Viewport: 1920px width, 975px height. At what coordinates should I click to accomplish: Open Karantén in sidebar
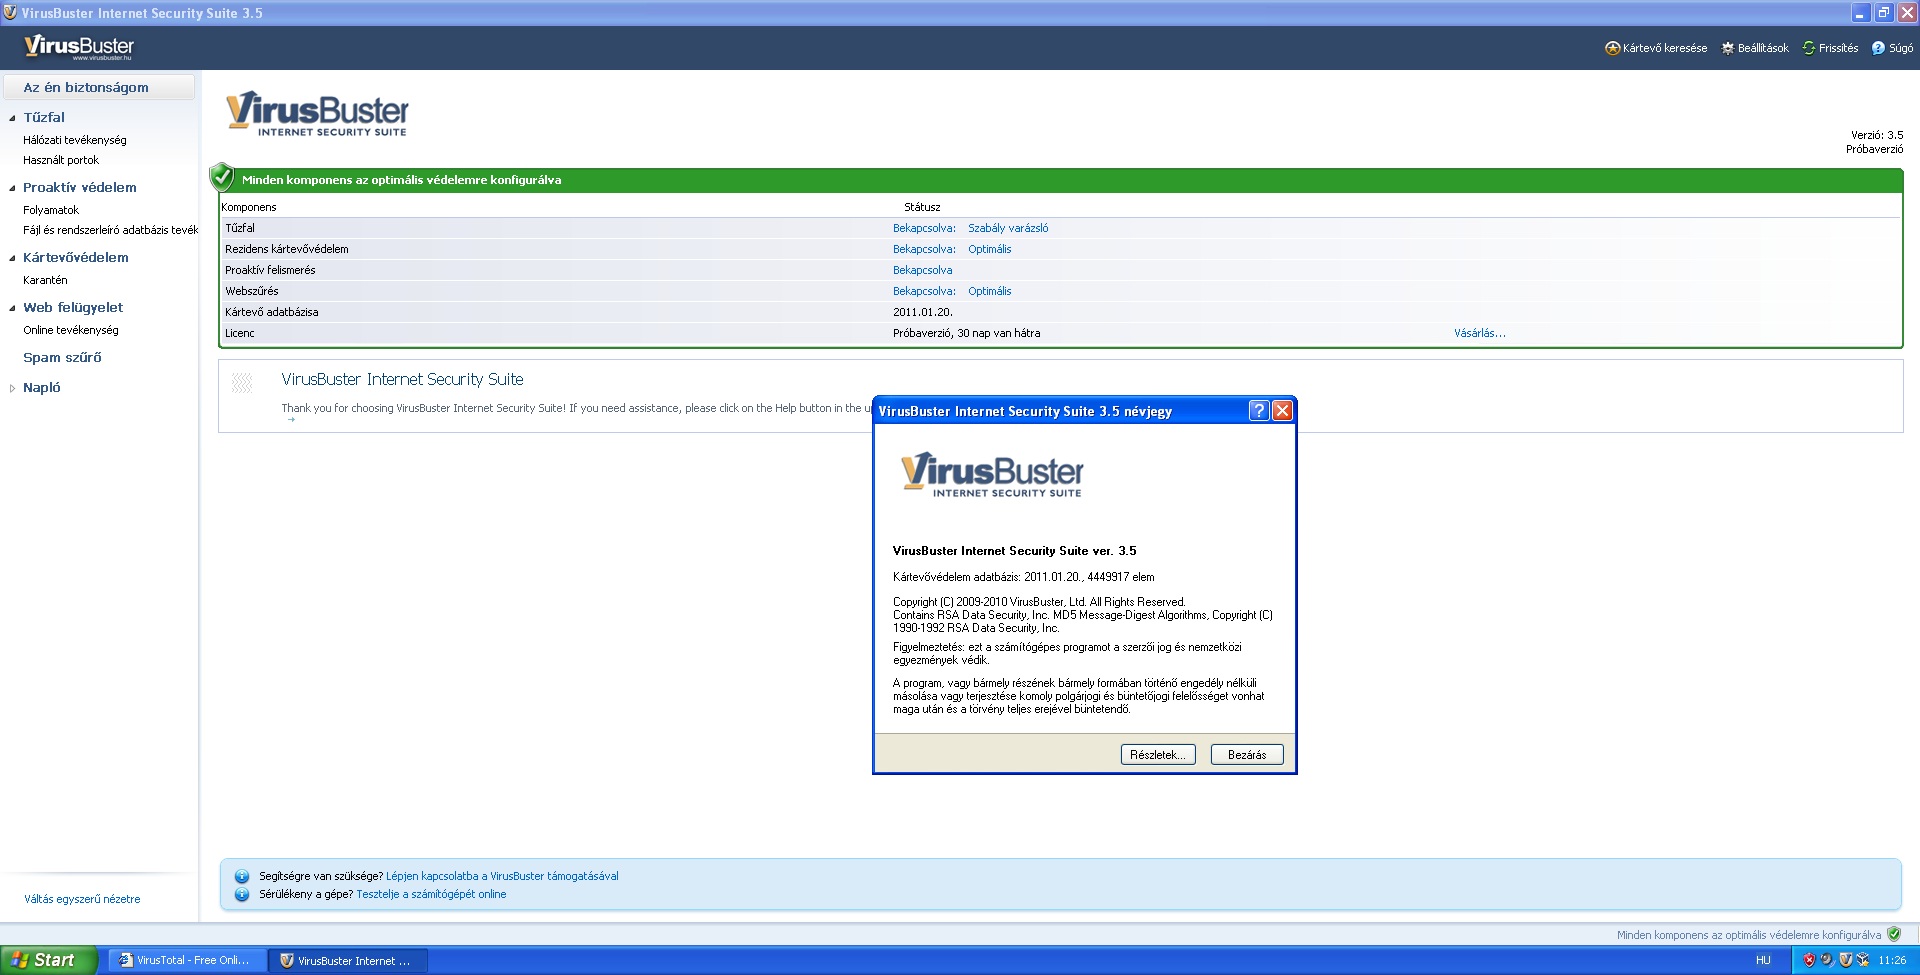tap(45, 280)
